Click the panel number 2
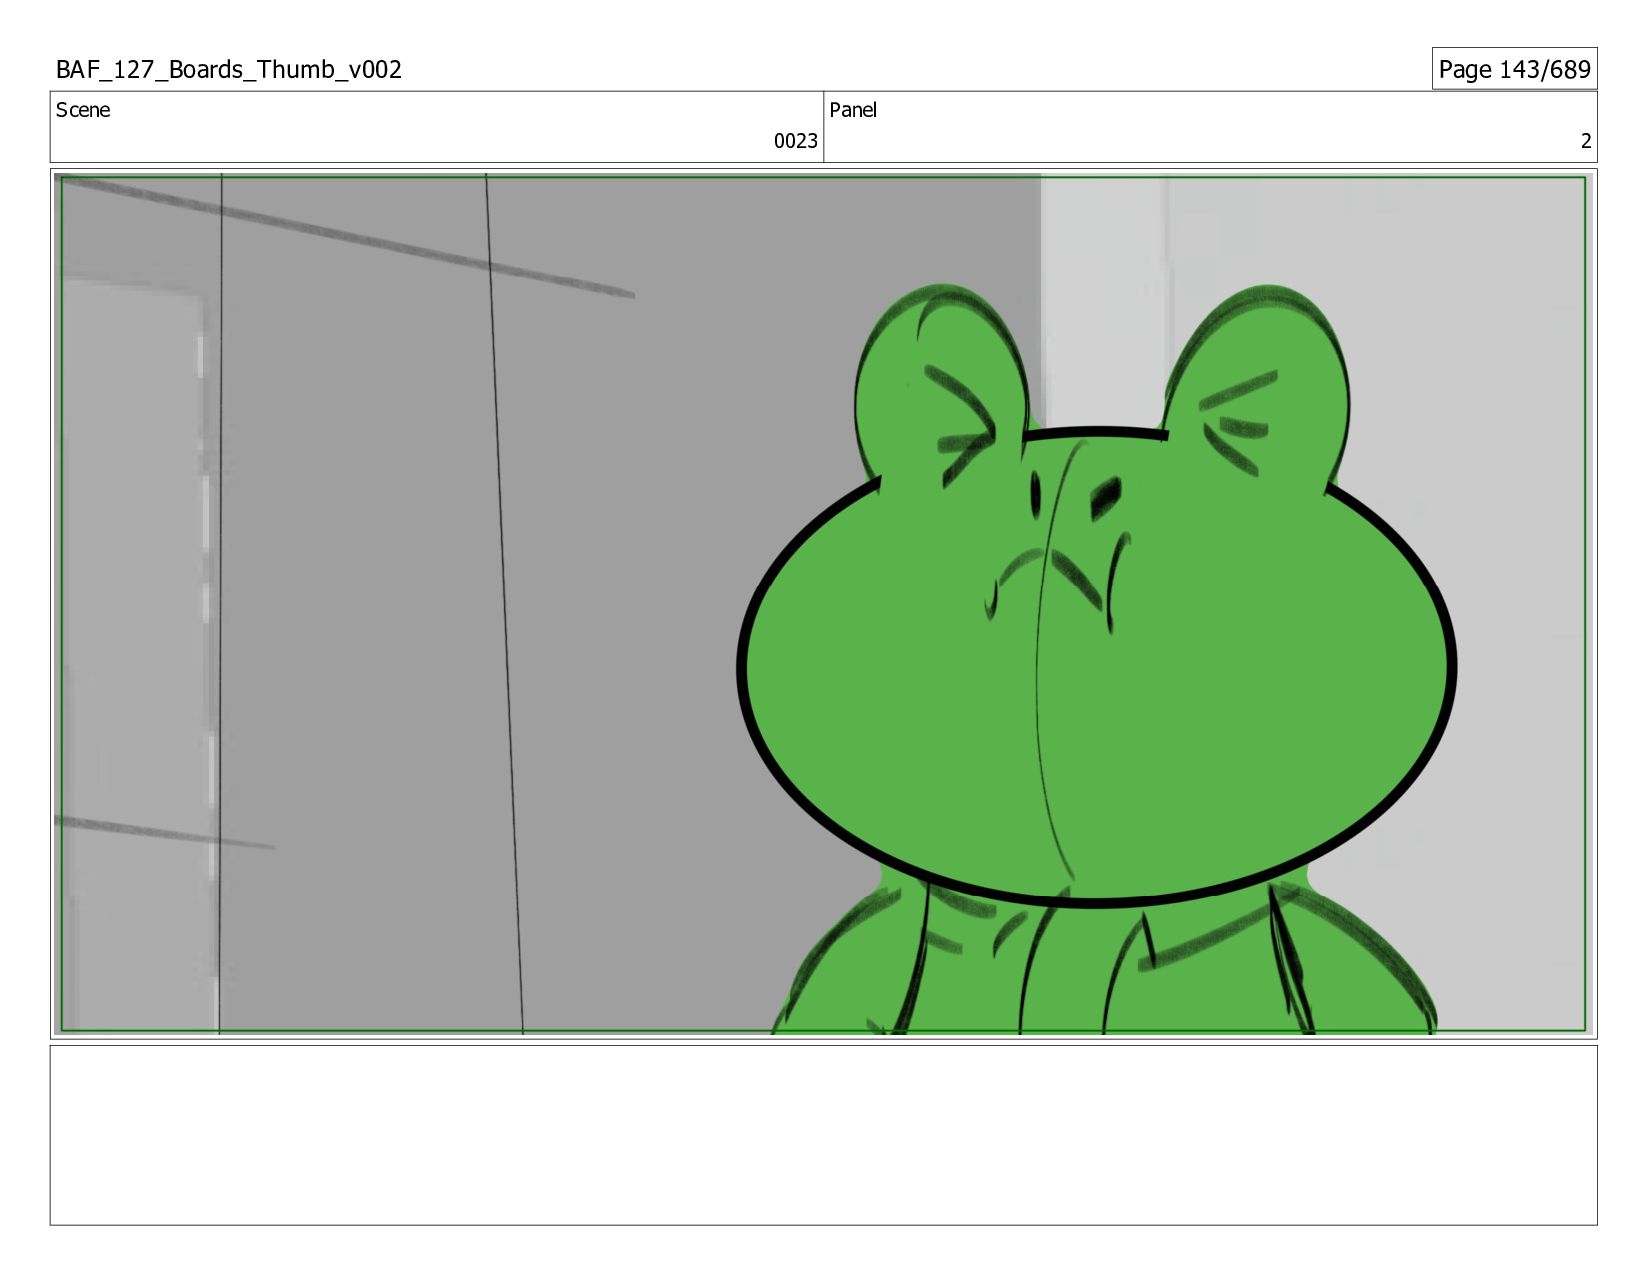Viewport: 1650px width, 1275px height. click(x=1585, y=141)
